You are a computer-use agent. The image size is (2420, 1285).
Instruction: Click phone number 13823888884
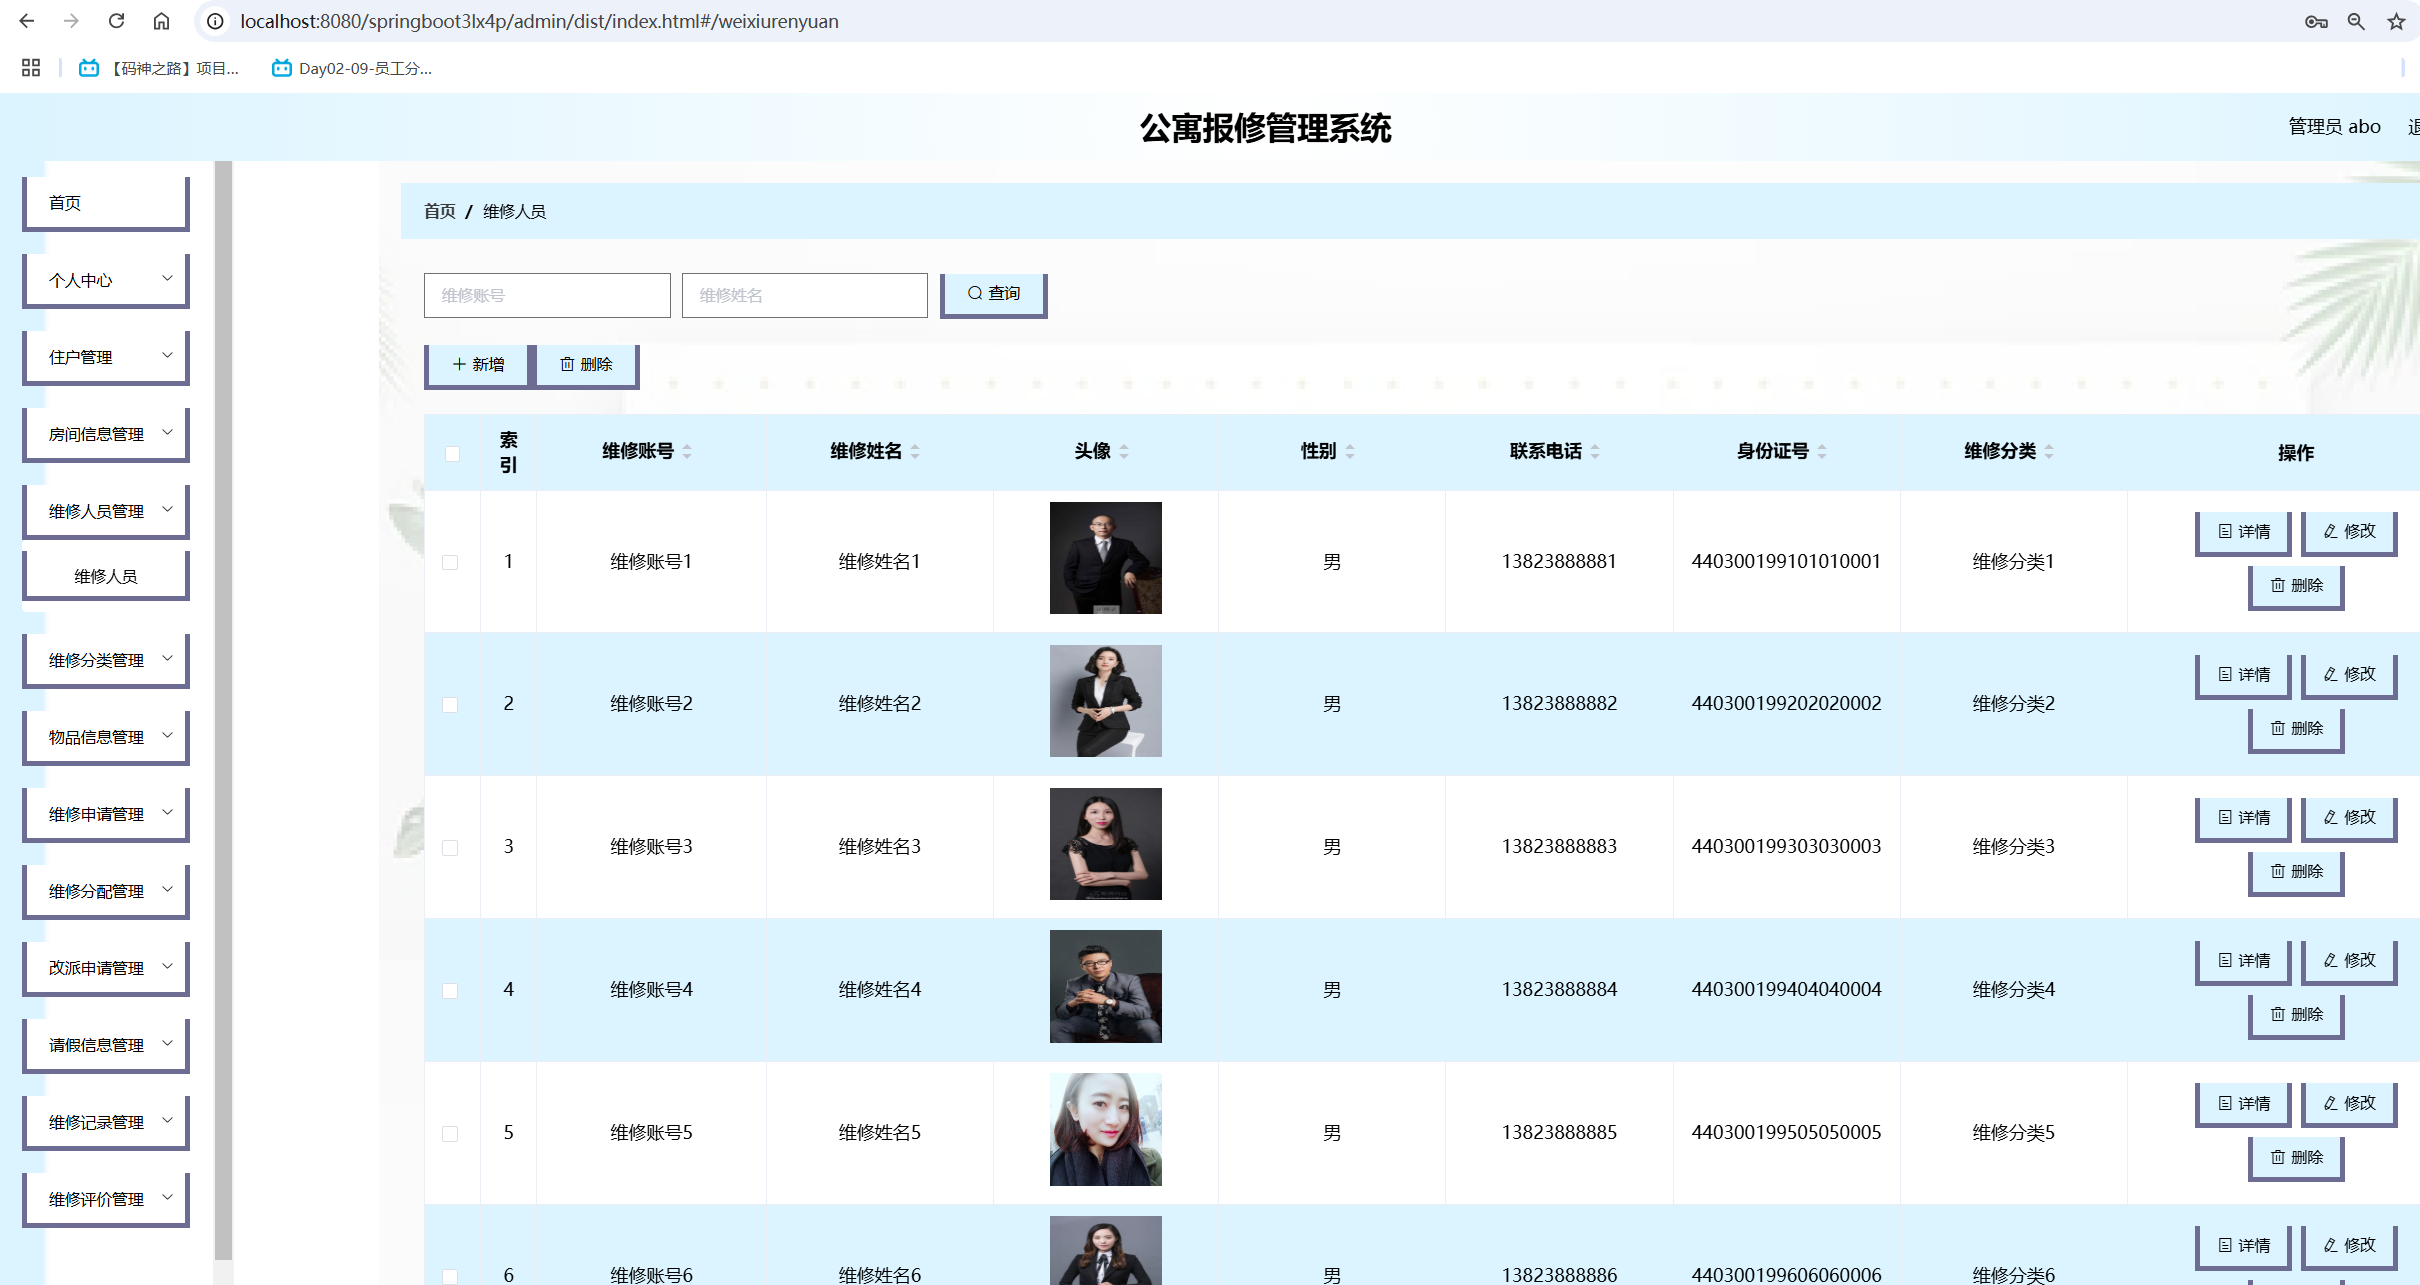pyautogui.click(x=1559, y=990)
